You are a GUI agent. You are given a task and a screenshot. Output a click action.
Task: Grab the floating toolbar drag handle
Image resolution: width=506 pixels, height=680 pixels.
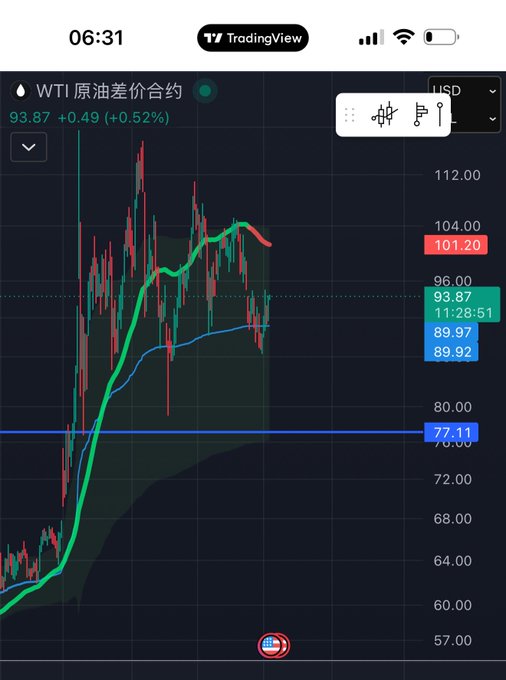(349, 115)
